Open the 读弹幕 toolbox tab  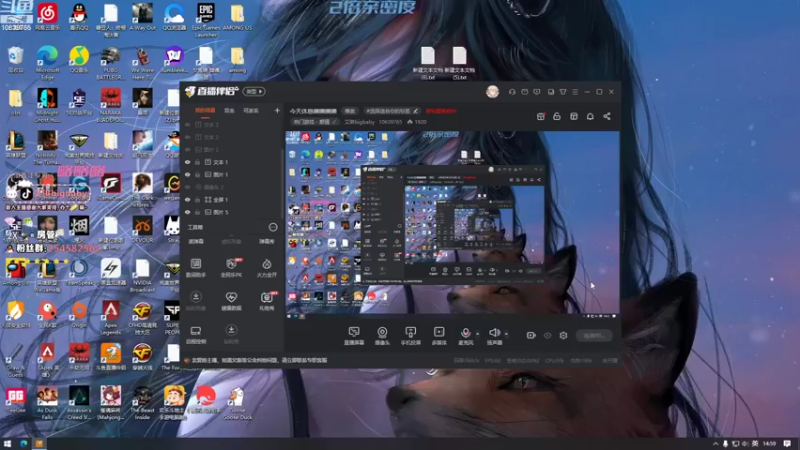point(196,241)
